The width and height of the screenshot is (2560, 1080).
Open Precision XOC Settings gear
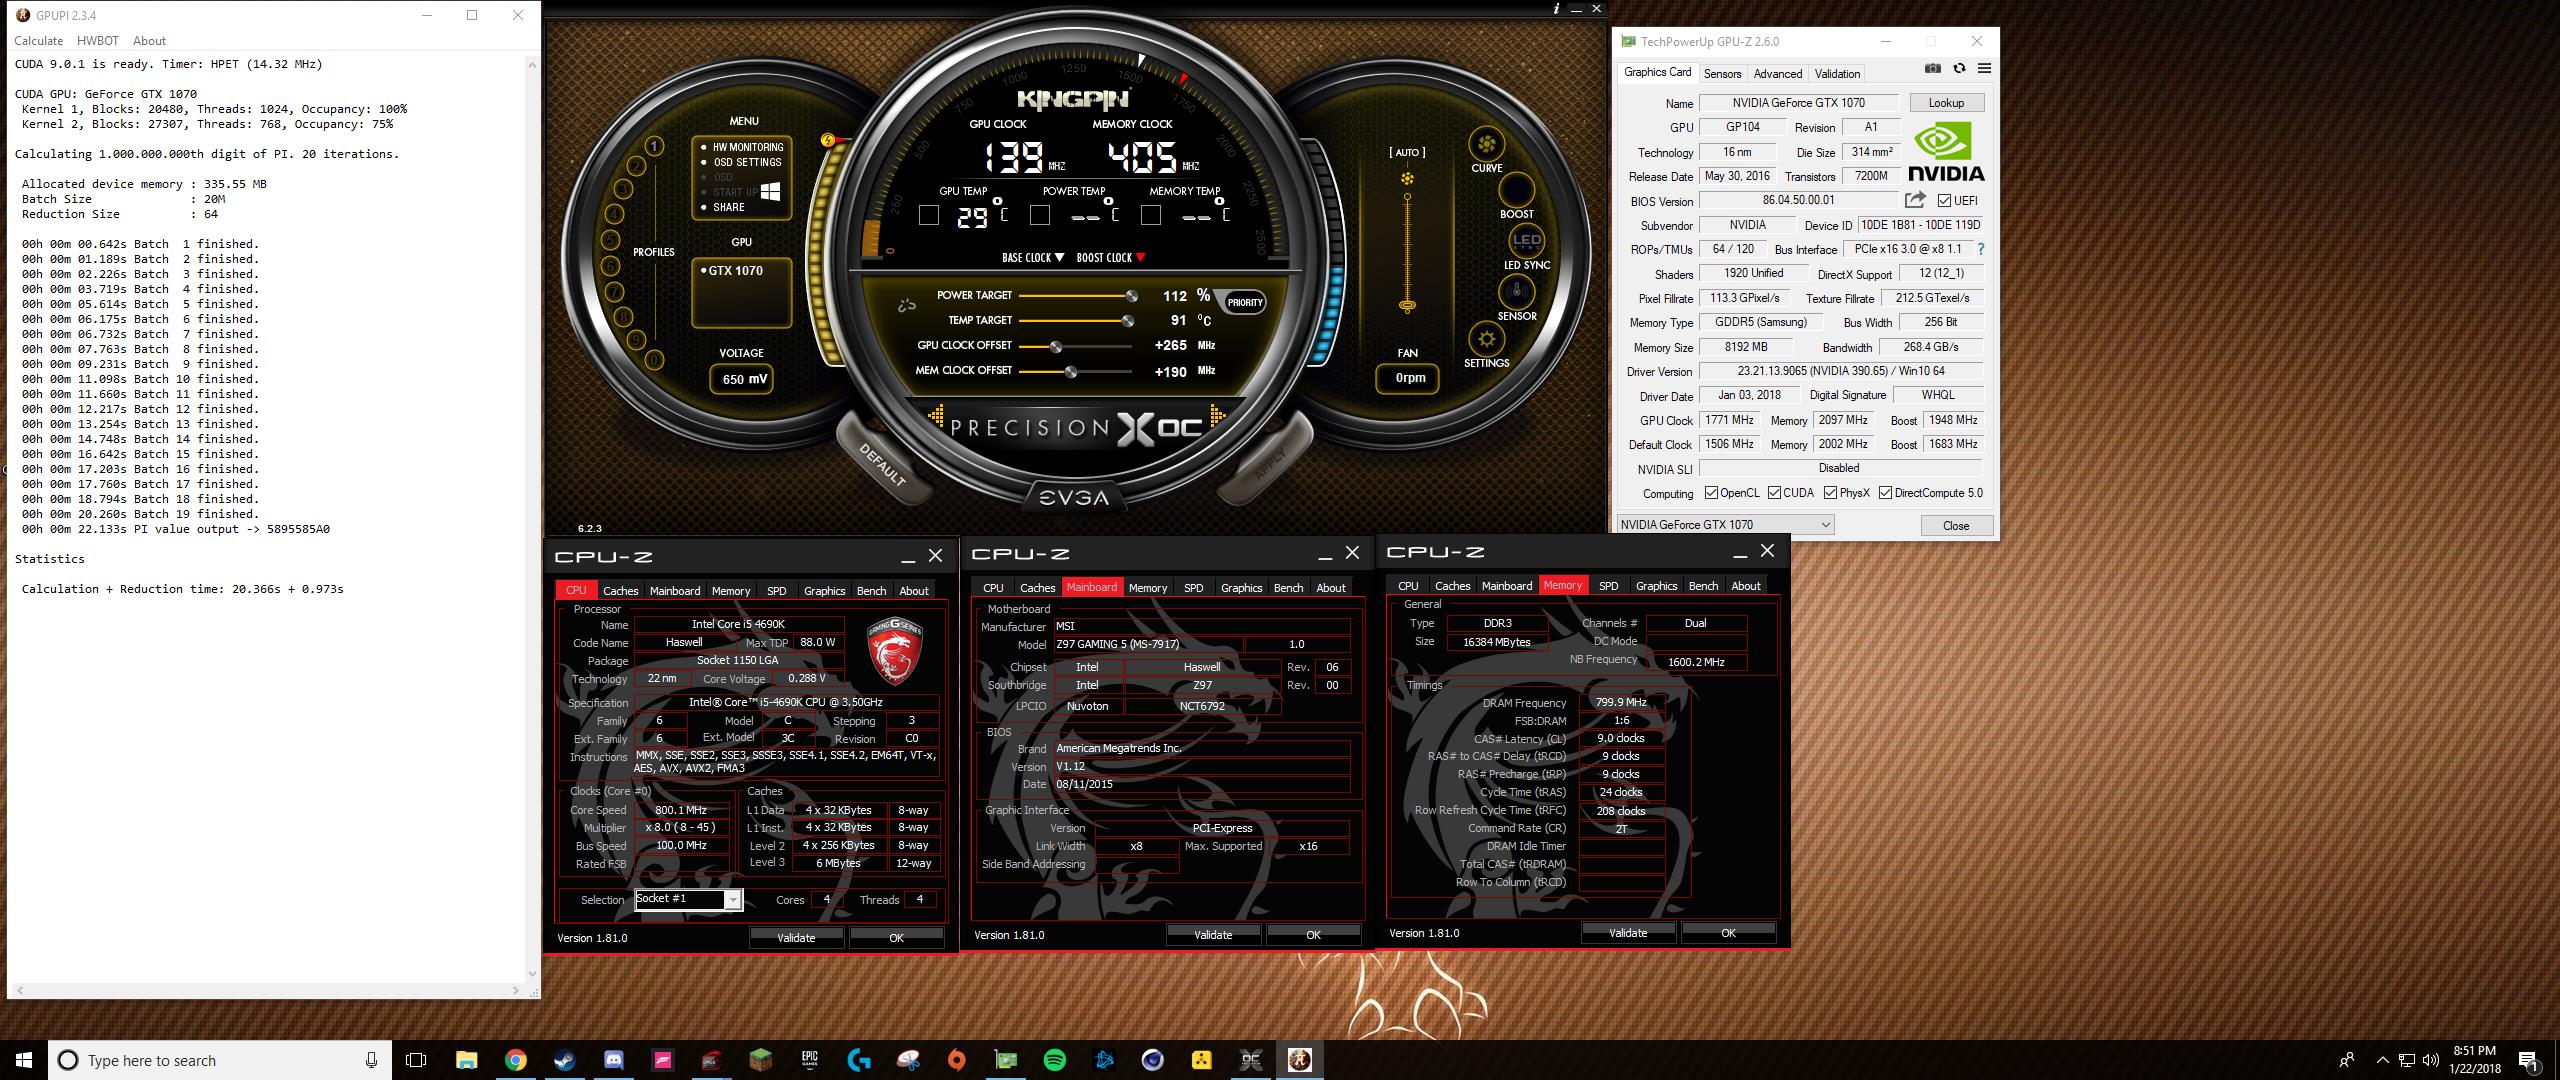(x=1486, y=340)
